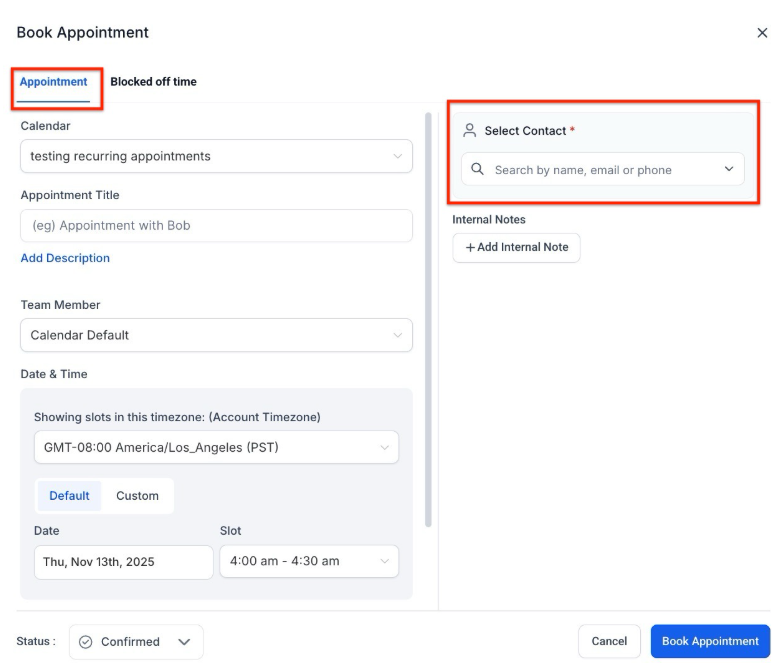Open the Team Member dropdown

point(216,335)
